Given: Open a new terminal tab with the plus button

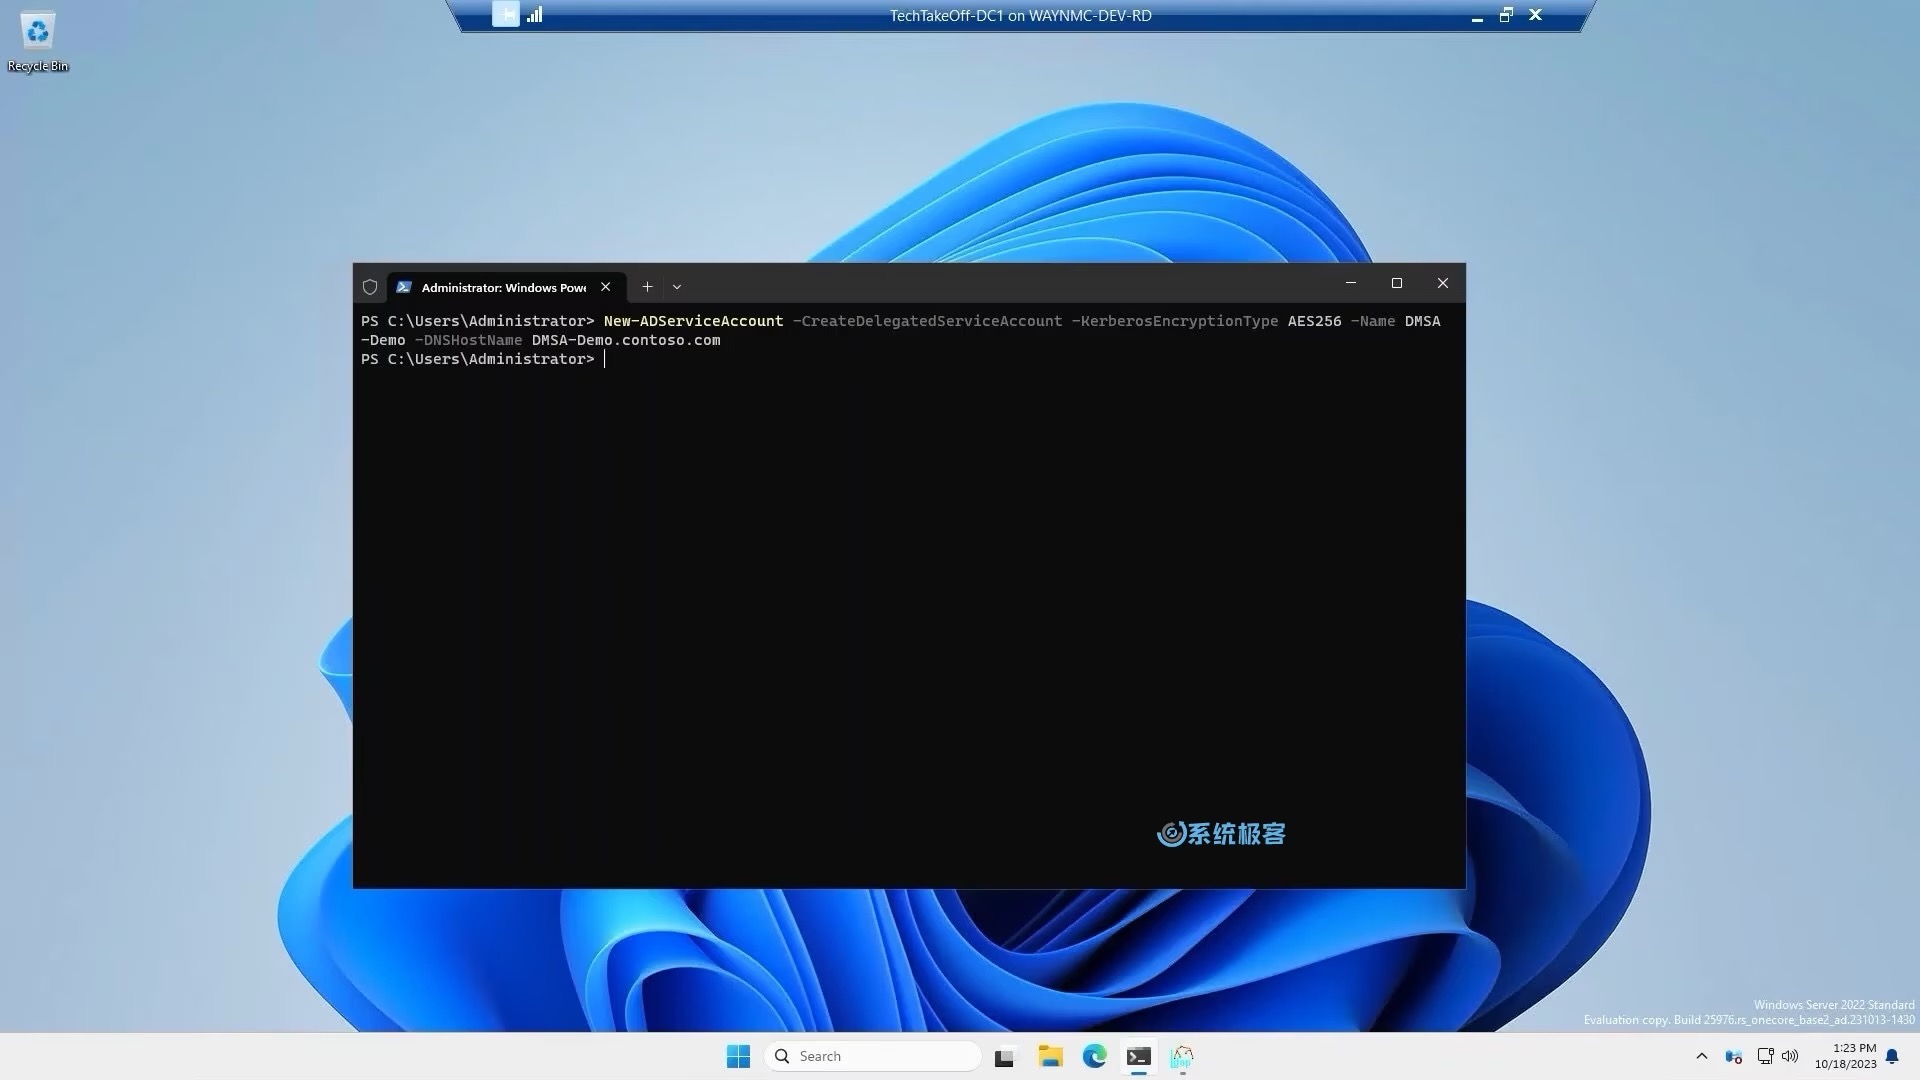Looking at the screenshot, I should (x=648, y=287).
